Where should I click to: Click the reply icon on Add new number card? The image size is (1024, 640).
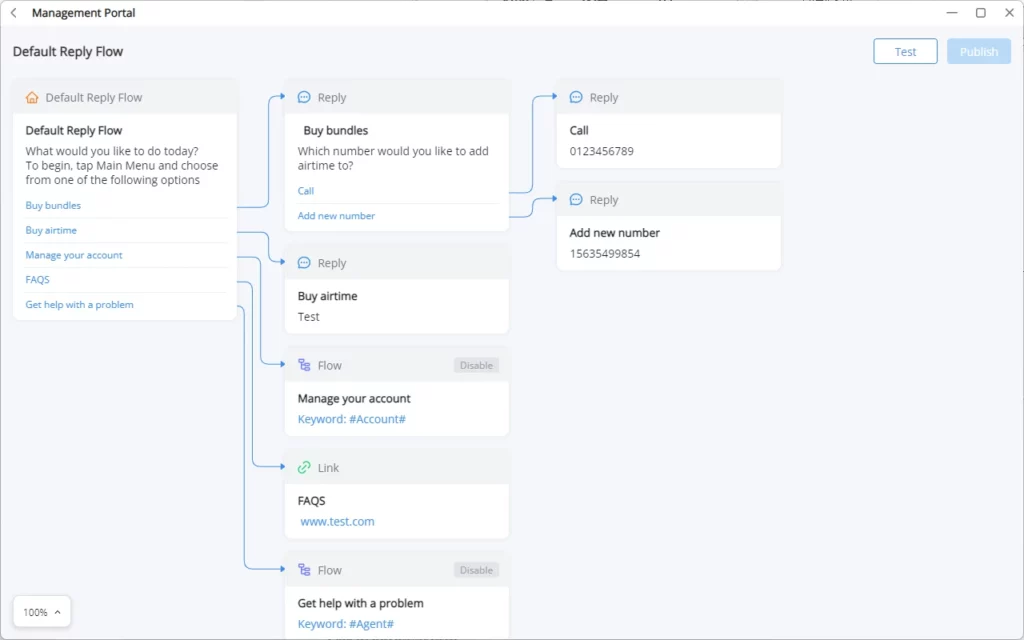click(575, 199)
